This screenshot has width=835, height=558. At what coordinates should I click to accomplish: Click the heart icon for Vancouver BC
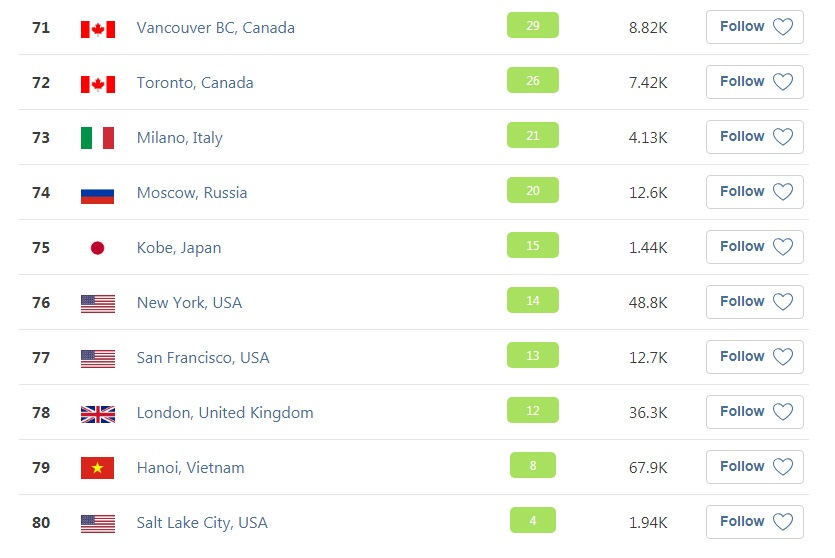tap(783, 27)
